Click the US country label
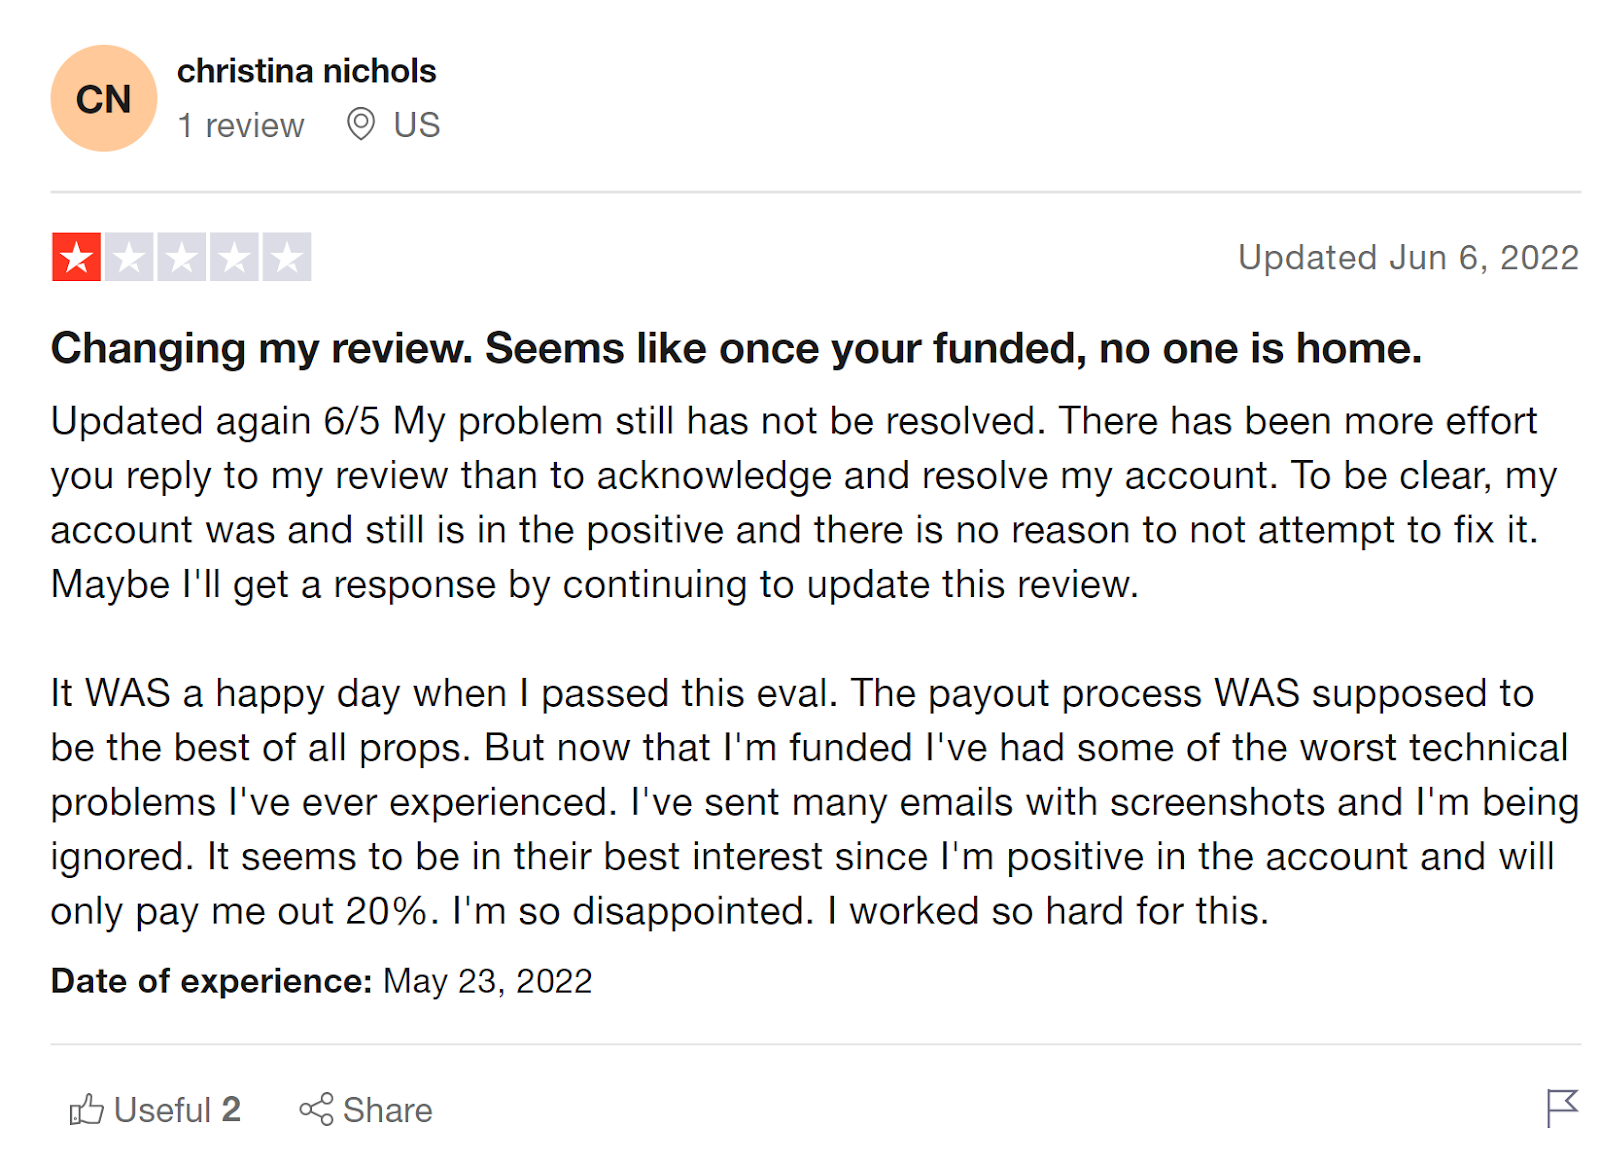This screenshot has height=1163, width=1600. [x=416, y=125]
